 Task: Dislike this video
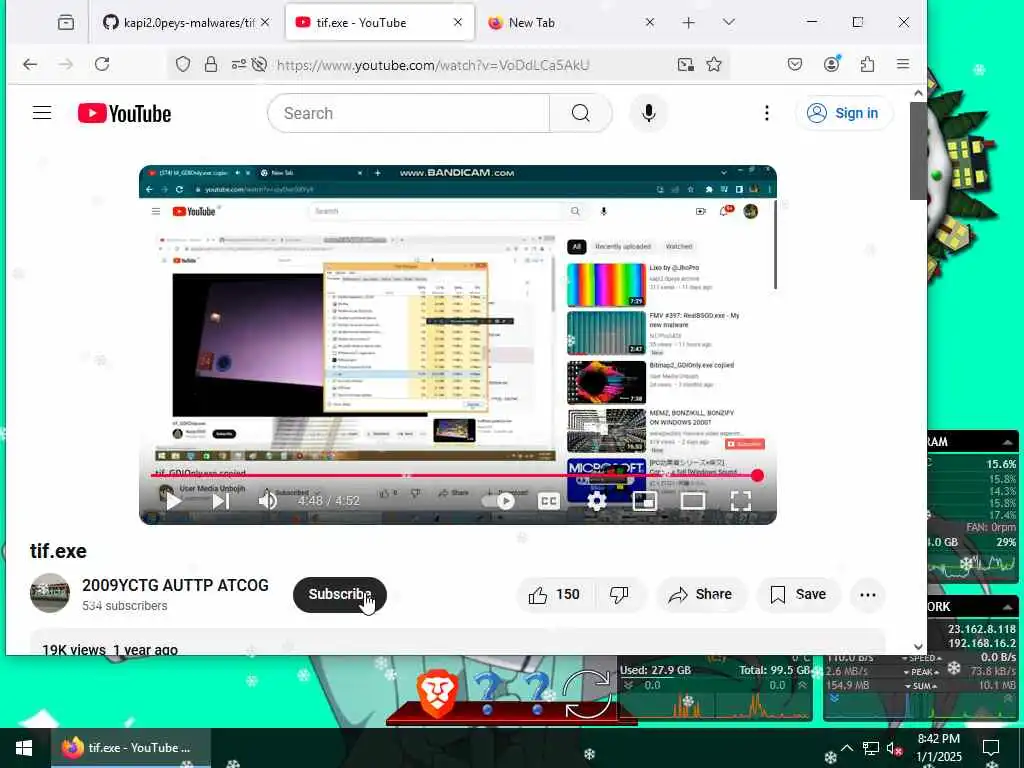click(x=619, y=595)
